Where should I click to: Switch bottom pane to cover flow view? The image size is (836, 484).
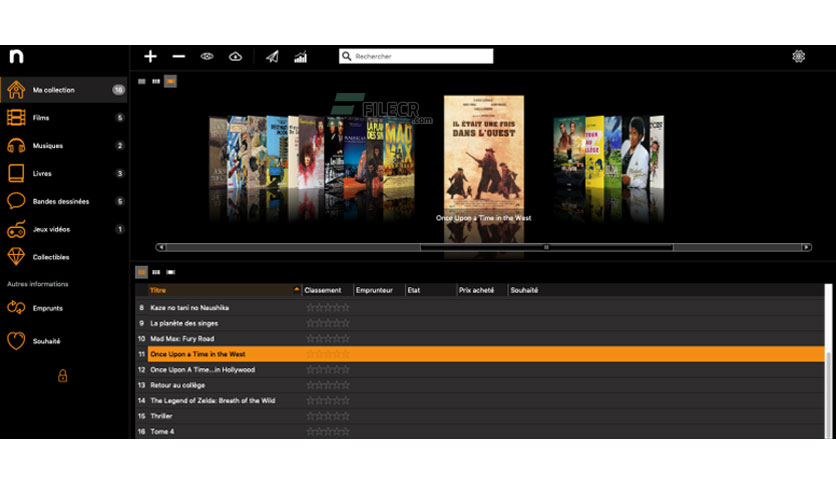point(171,272)
